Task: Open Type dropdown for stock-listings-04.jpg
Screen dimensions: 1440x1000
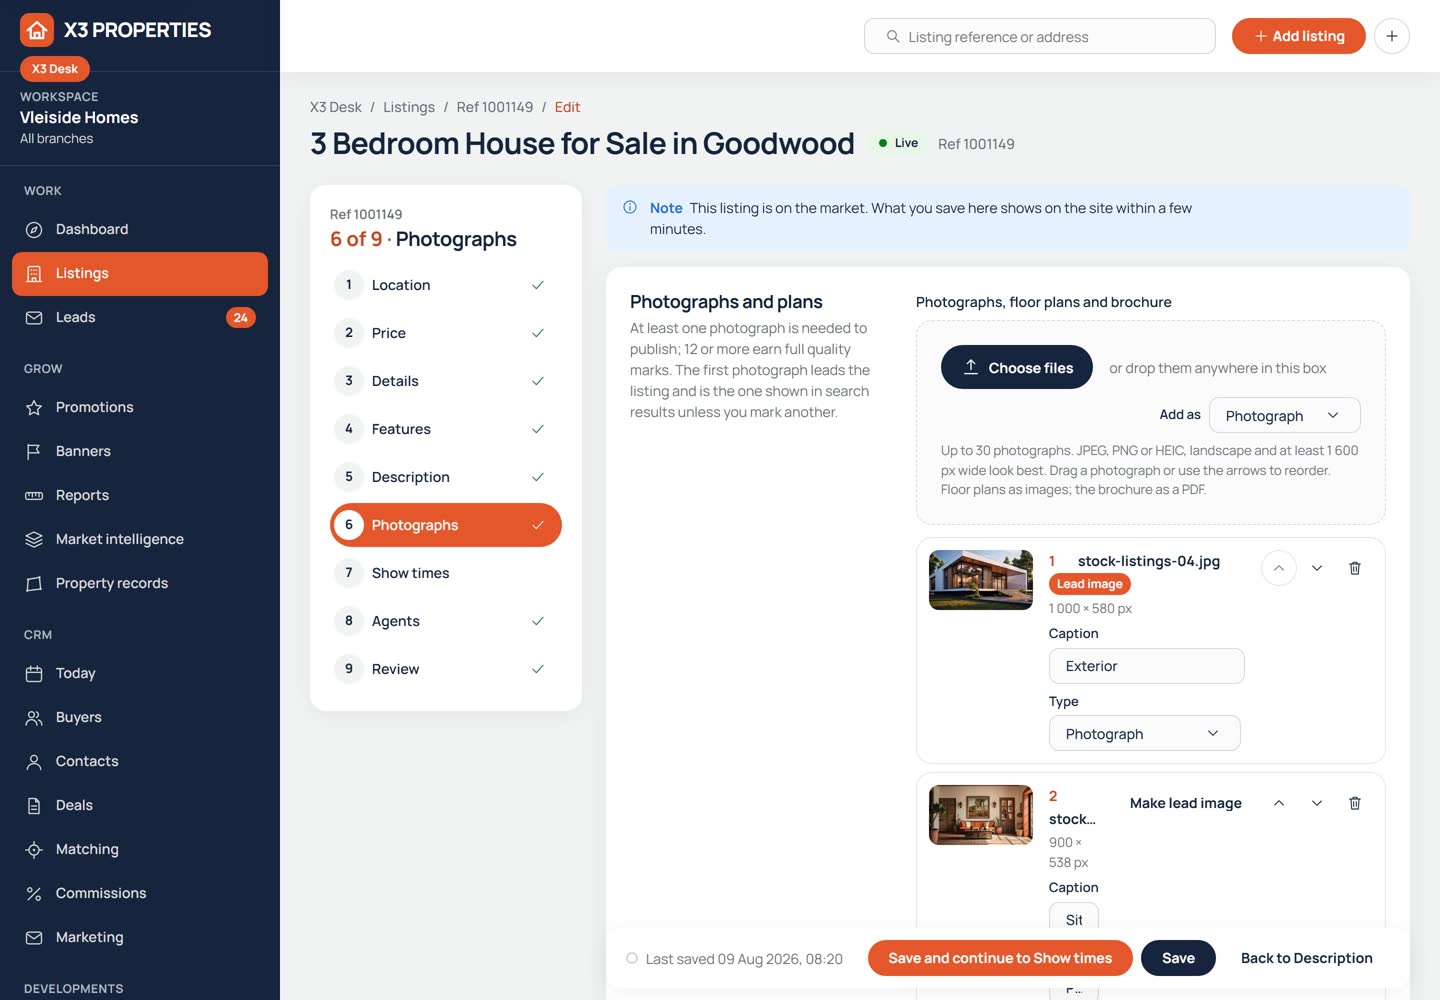Action: click(1144, 733)
